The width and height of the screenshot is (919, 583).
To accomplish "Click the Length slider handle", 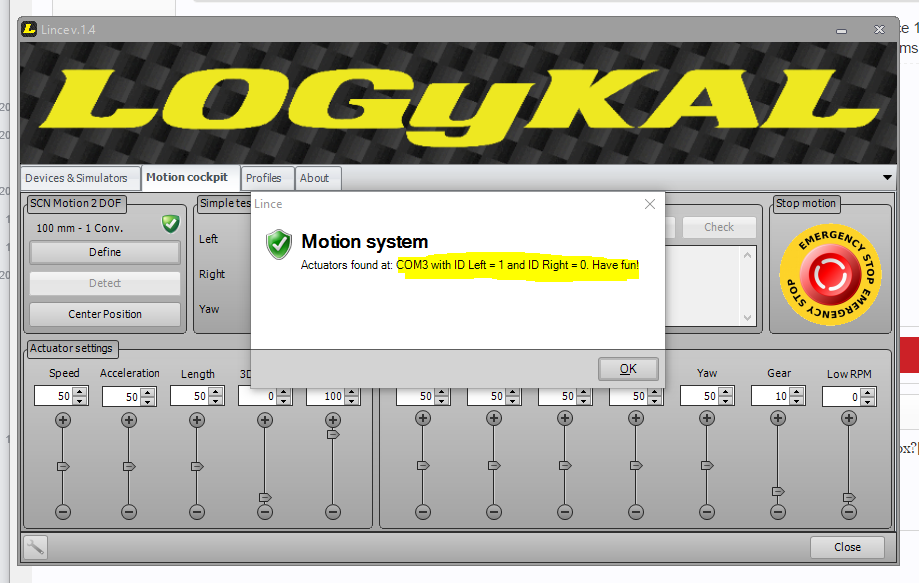I will pos(198,466).
